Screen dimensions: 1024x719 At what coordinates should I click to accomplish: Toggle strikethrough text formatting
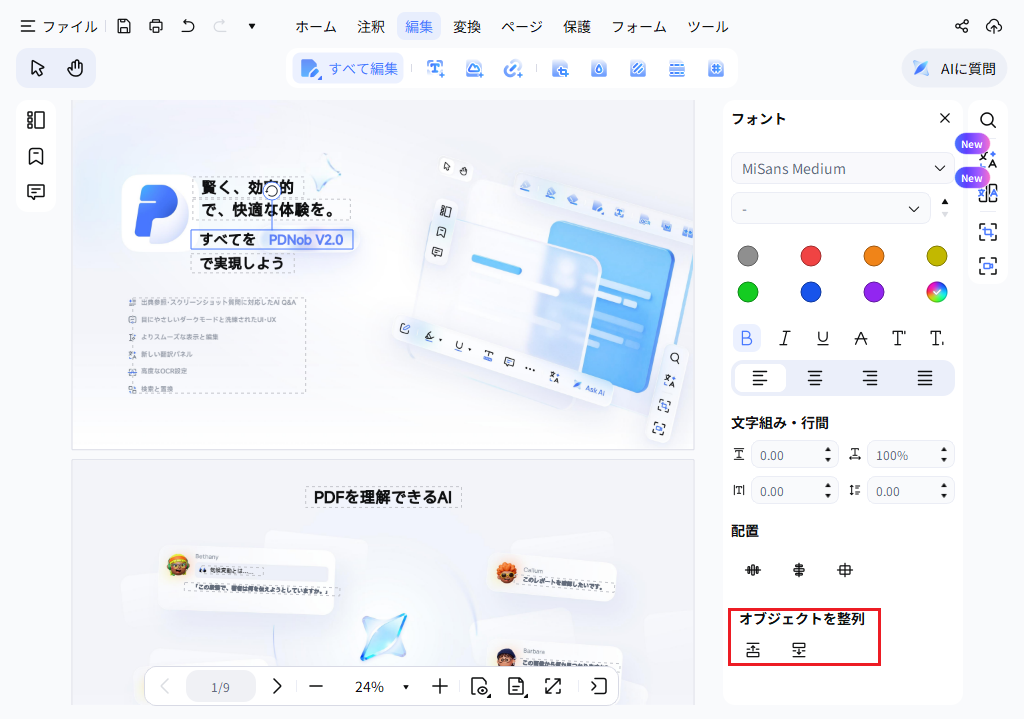pos(861,338)
